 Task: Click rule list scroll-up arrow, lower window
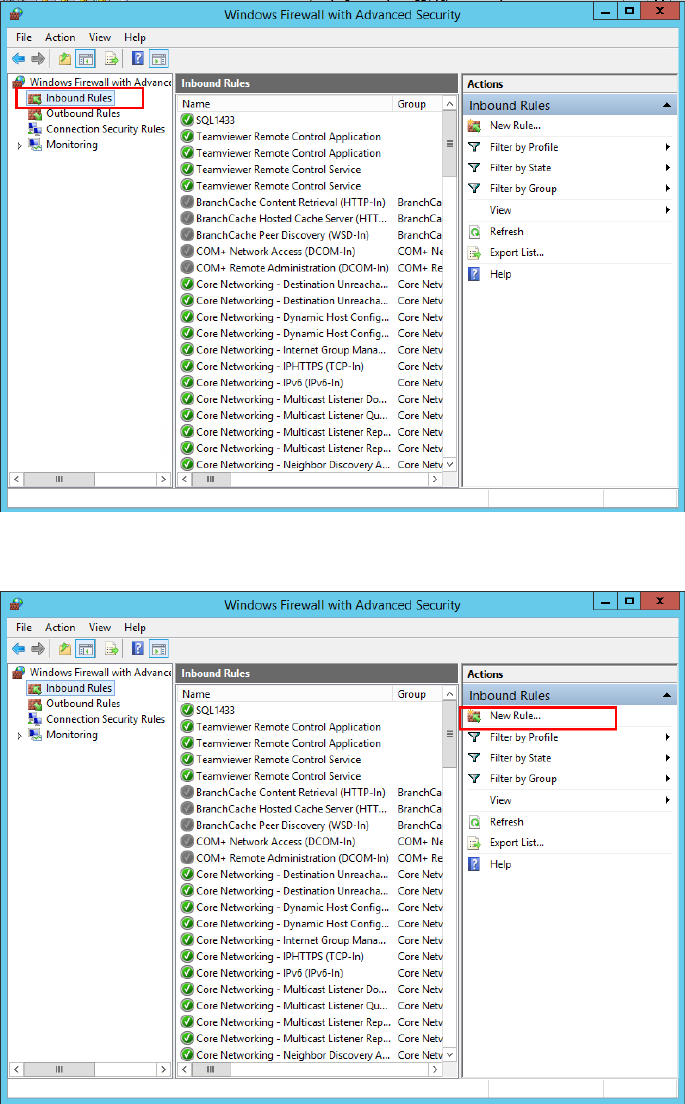[x=450, y=694]
